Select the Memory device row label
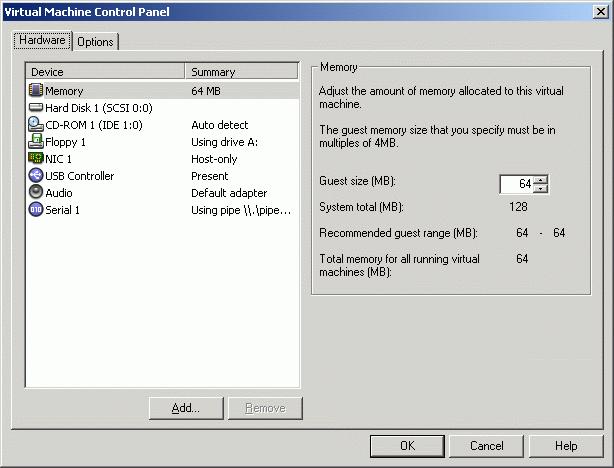 [x=64, y=91]
